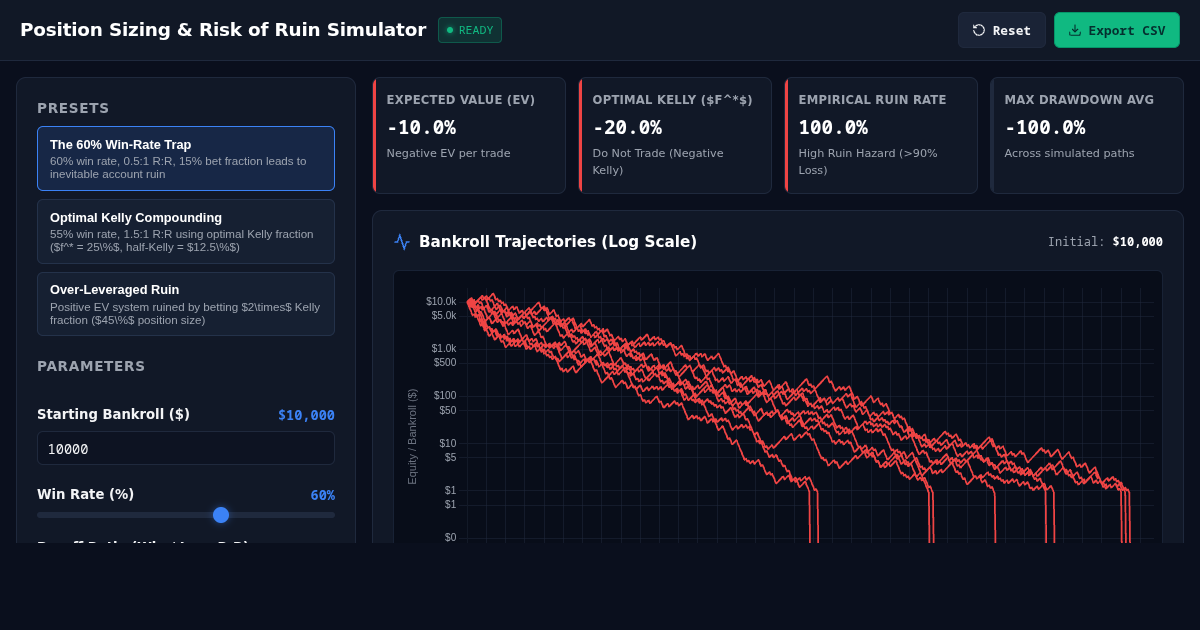Click the -10.0% expected value figure

(421, 128)
